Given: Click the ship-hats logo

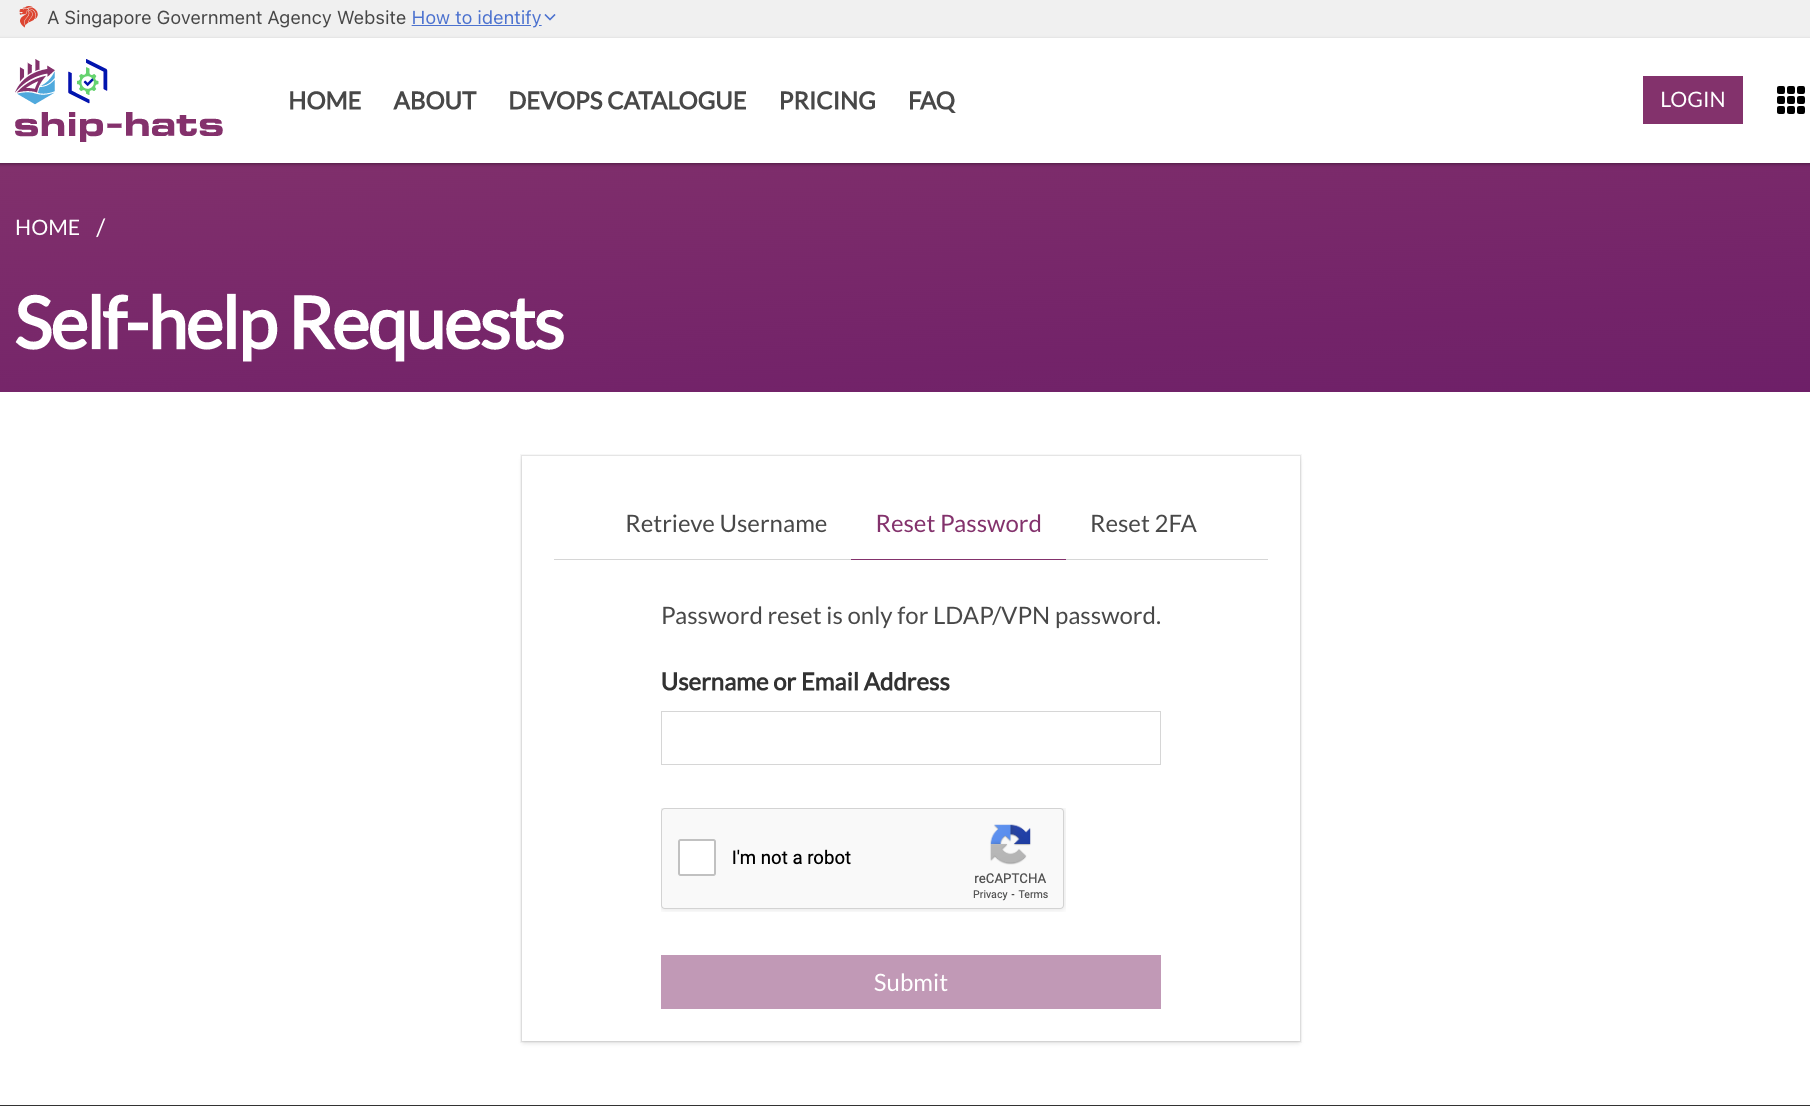Looking at the screenshot, I should pos(118,100).
